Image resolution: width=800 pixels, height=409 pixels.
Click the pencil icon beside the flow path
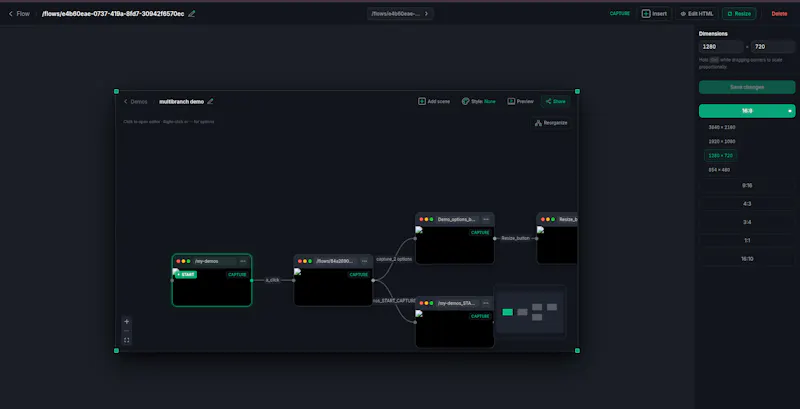tap(192, 14)
